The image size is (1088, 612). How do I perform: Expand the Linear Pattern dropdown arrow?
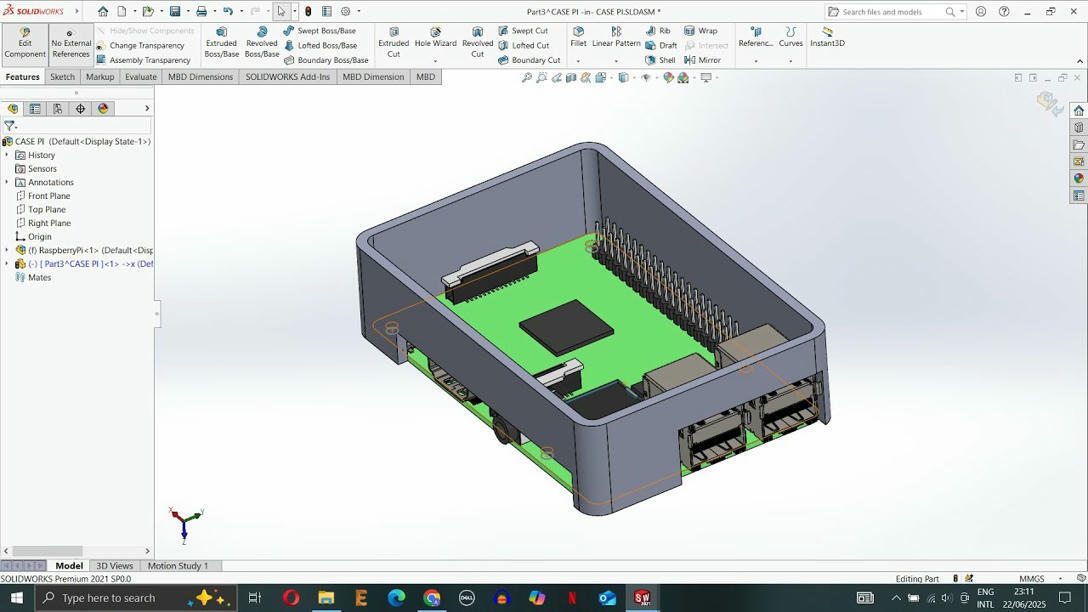616,61
